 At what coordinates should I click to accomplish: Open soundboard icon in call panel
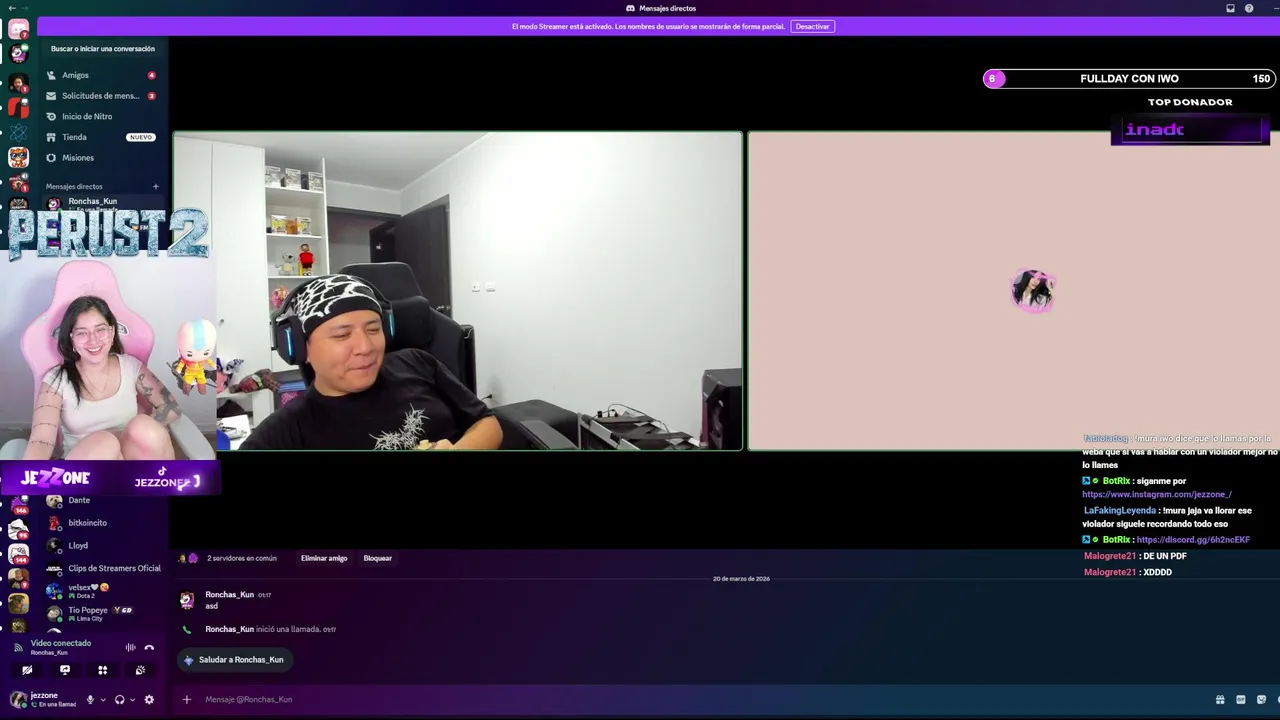click(x=140, y=670)
